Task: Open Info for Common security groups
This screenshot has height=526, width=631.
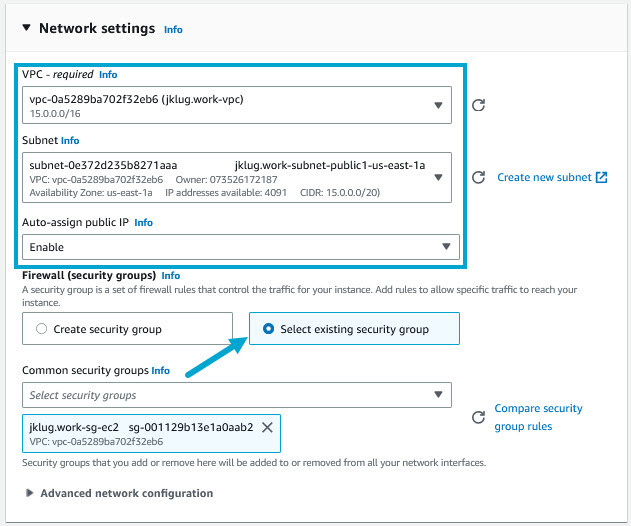Action: pos(160,370)
